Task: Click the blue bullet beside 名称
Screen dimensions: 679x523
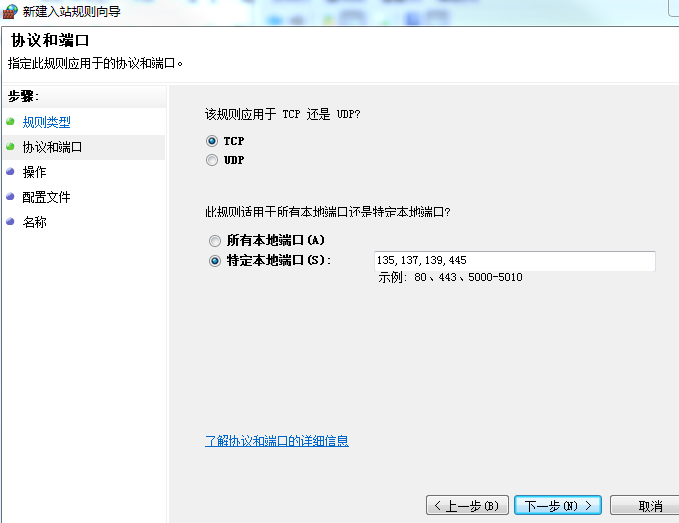Action: pyautogui.click(x=10, y=222)
